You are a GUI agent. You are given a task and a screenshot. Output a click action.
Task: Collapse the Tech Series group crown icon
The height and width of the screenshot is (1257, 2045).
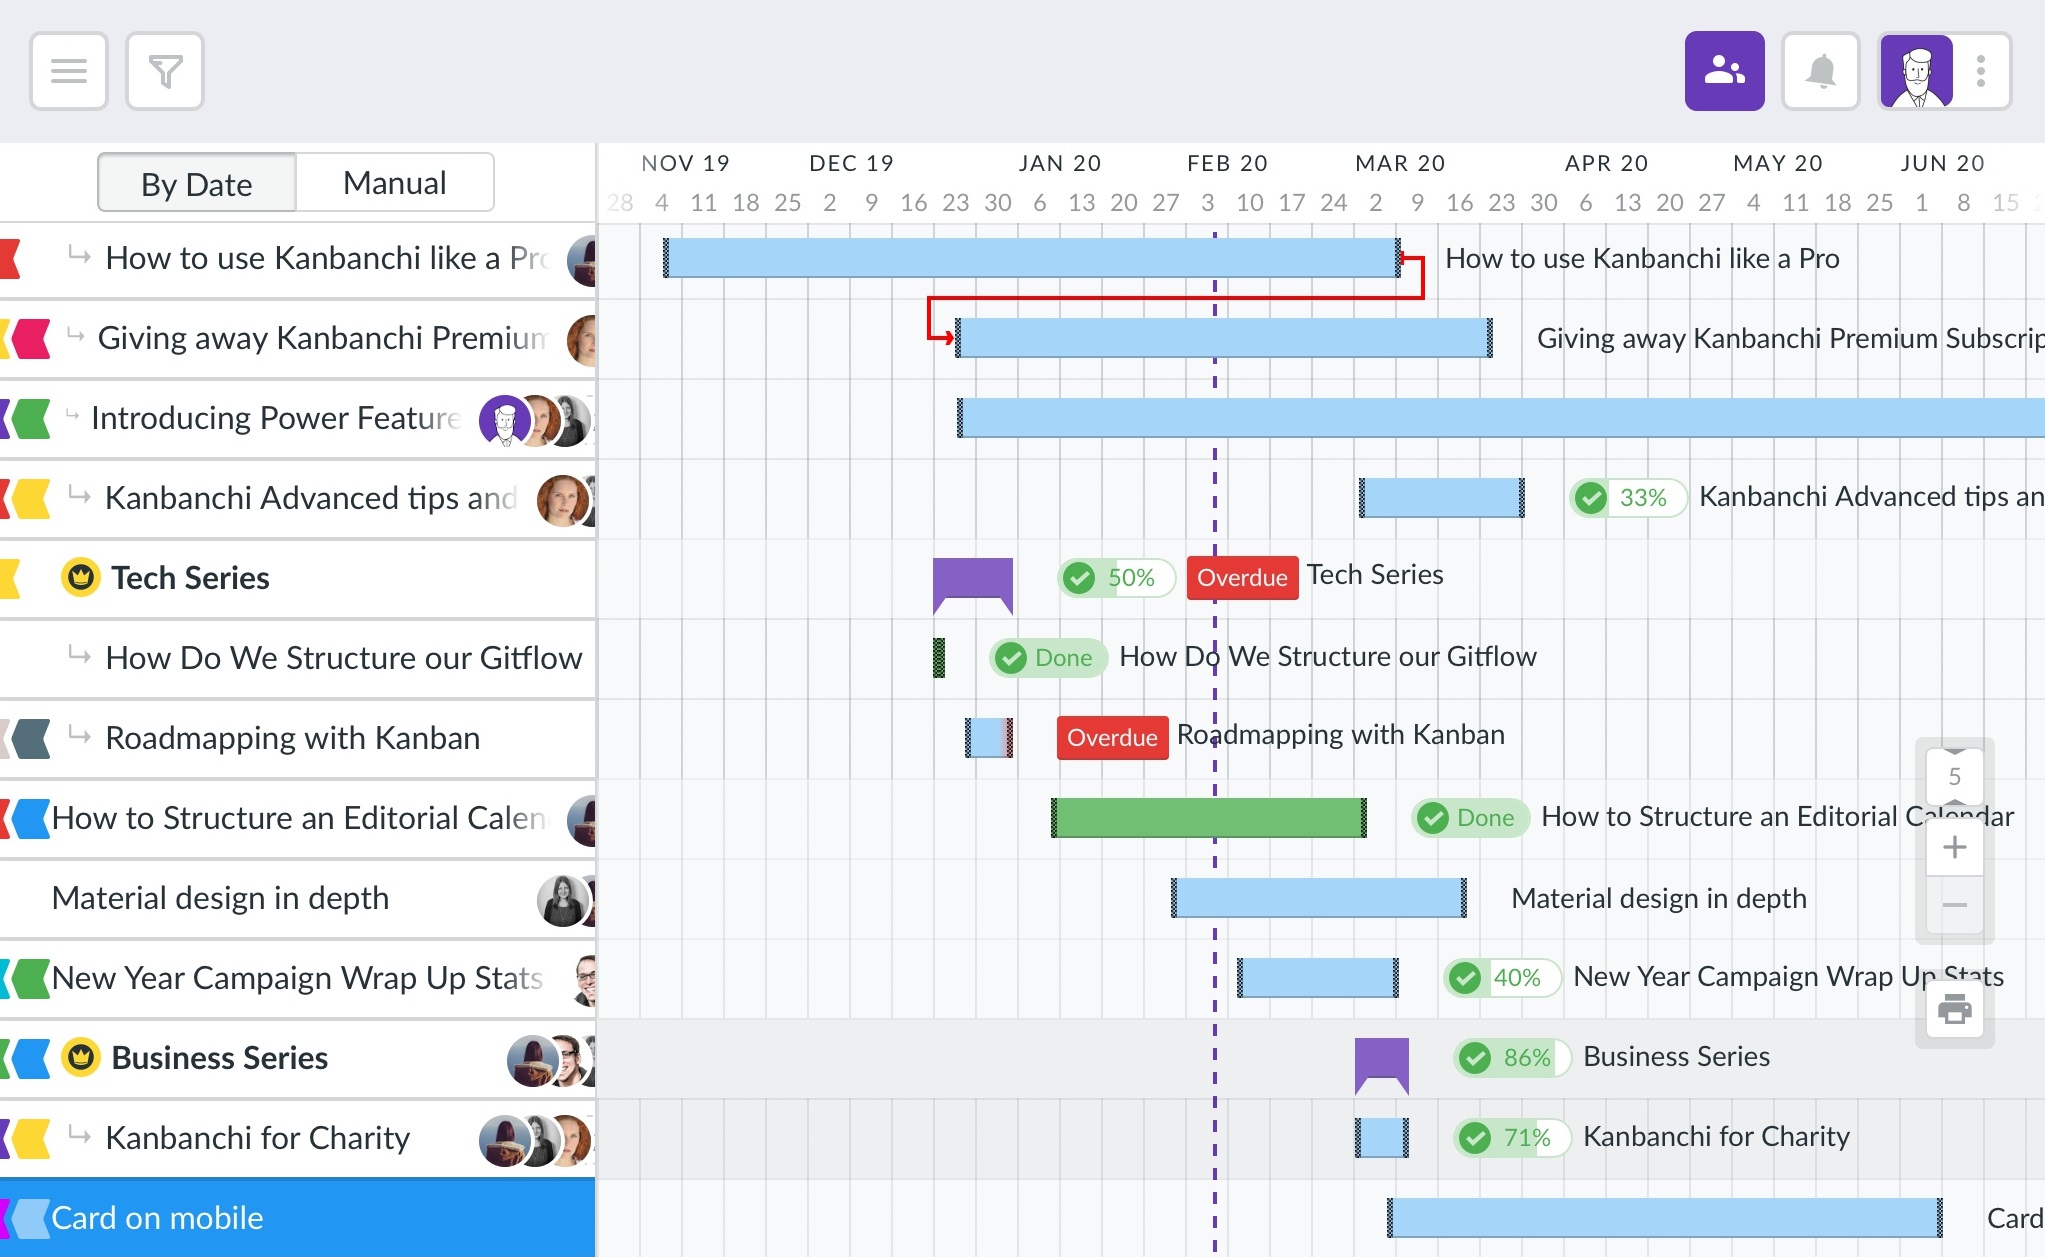[81, 577]
